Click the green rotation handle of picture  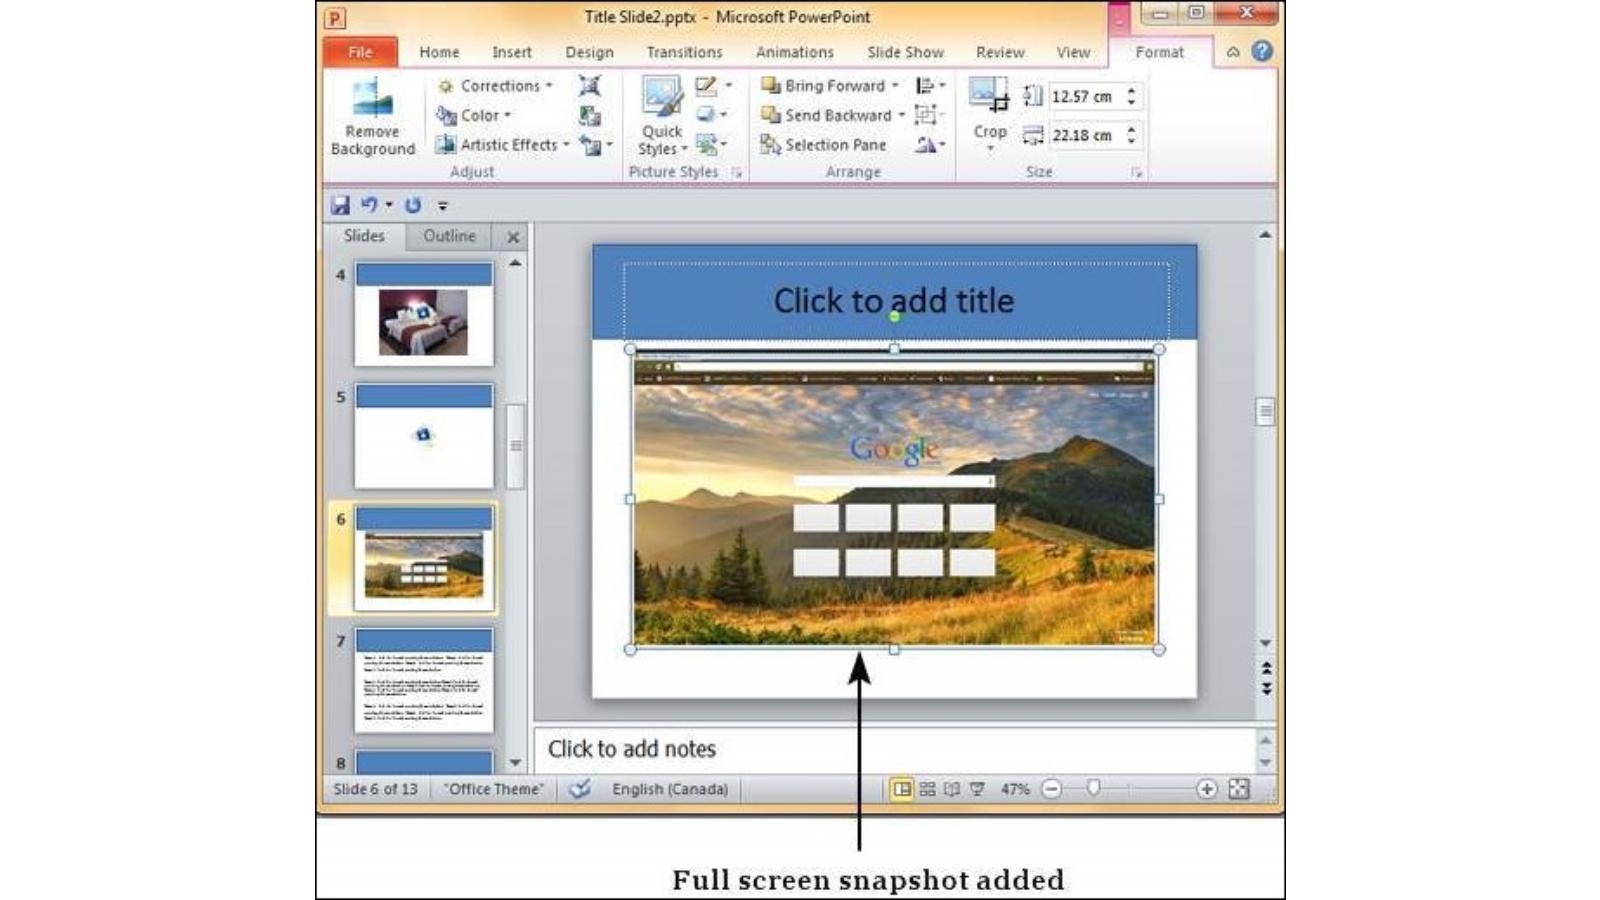[894, 317]
